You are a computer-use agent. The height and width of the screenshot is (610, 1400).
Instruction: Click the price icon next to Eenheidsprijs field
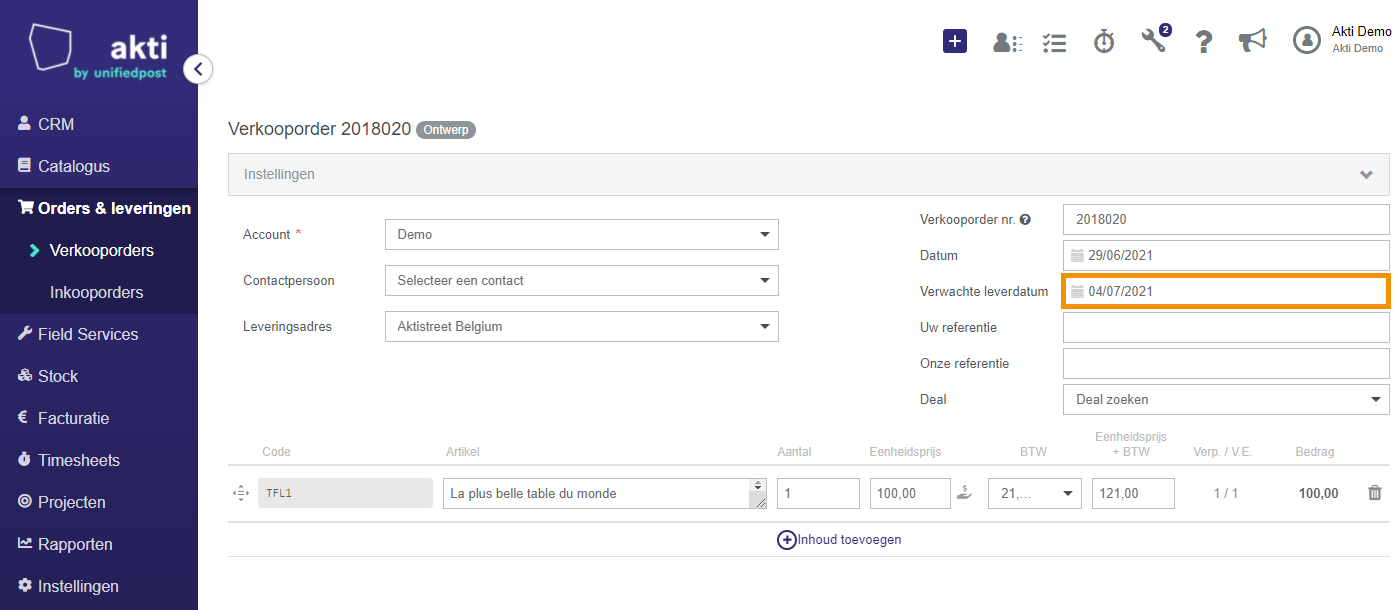(964, 493)
